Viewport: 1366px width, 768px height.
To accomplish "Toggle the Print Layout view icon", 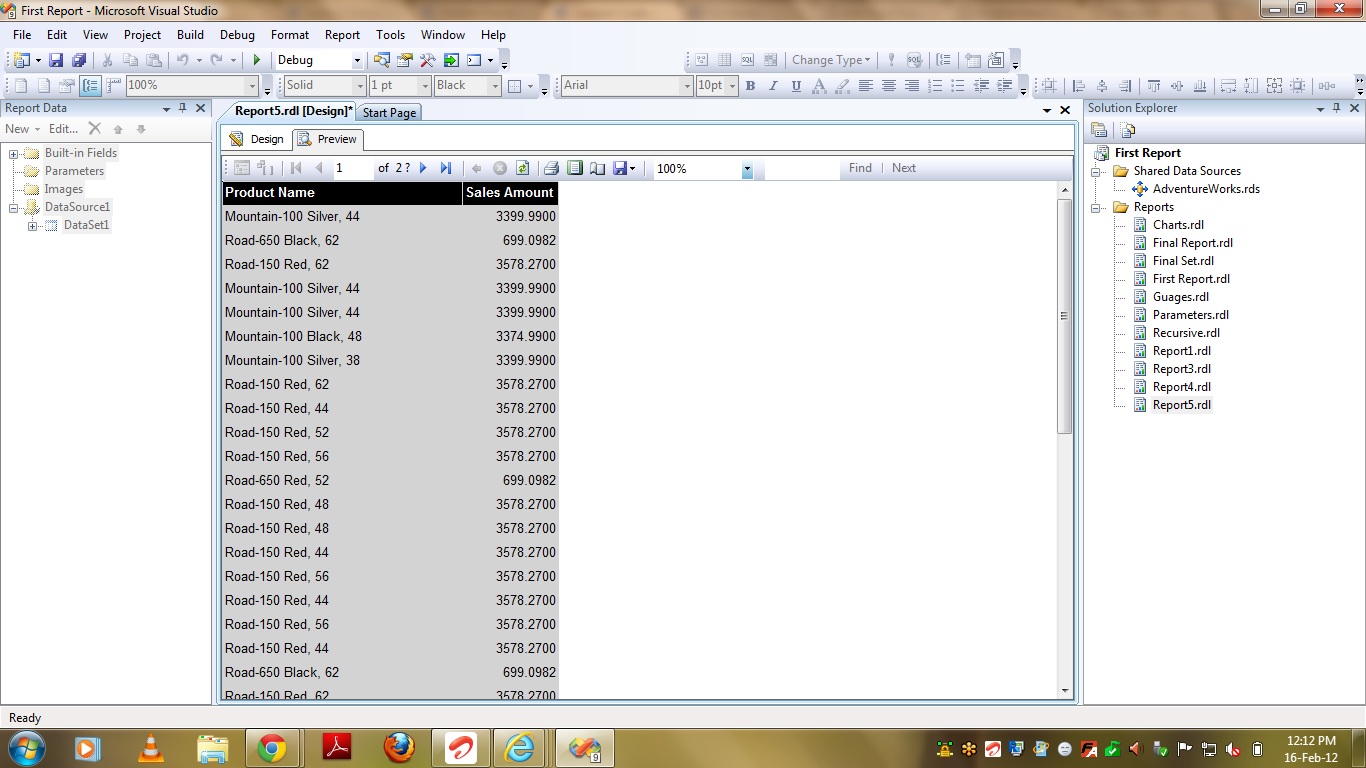I will pos(574,169).
